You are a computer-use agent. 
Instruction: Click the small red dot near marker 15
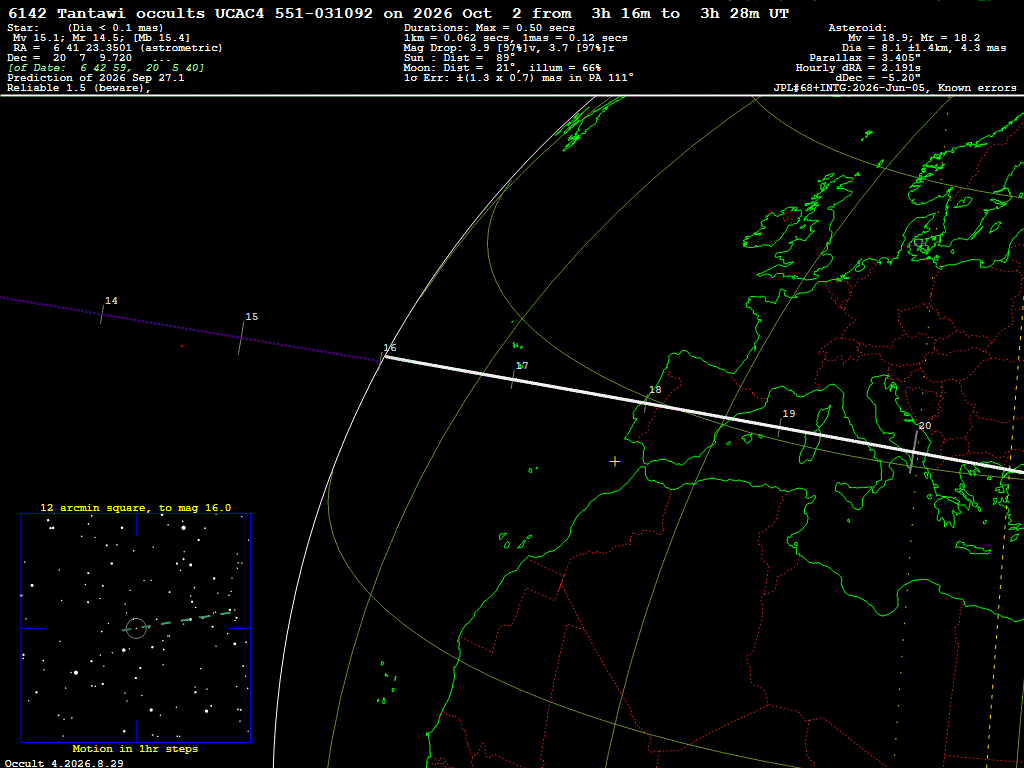coord(182,346)
